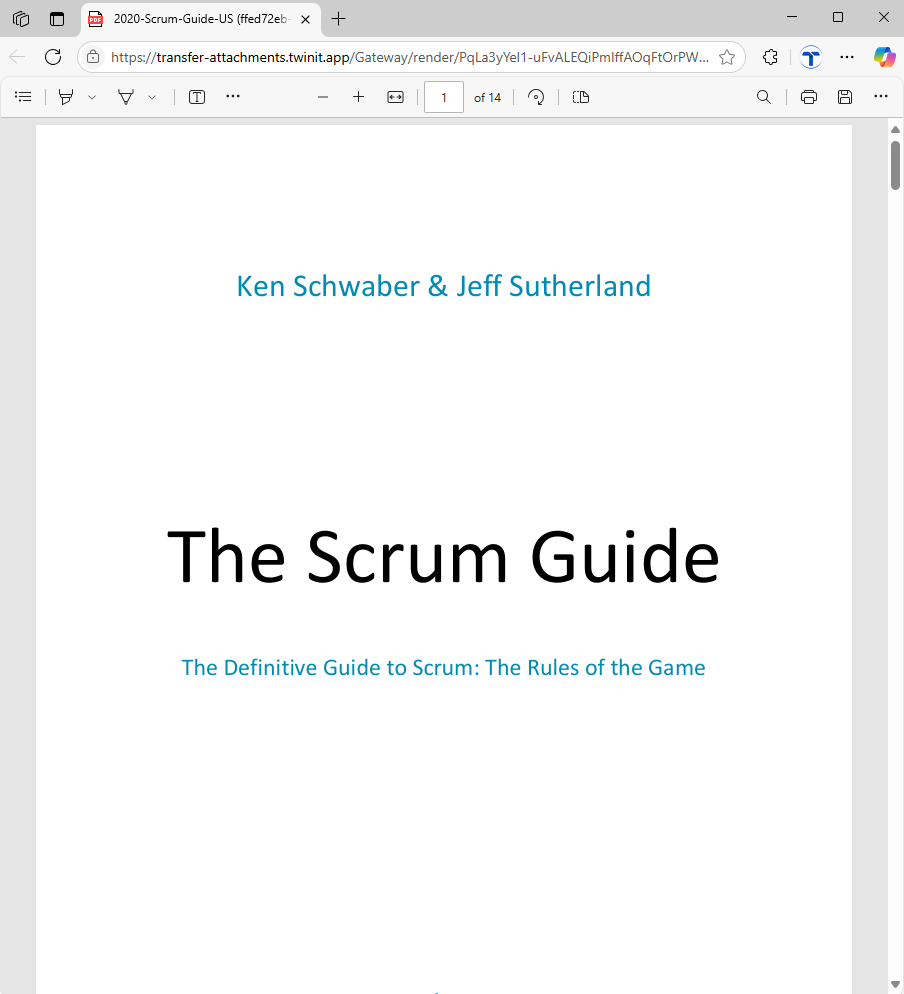
Task: Click 'The Definitive Guide to Scrum' subtitle
Action: 443,668
